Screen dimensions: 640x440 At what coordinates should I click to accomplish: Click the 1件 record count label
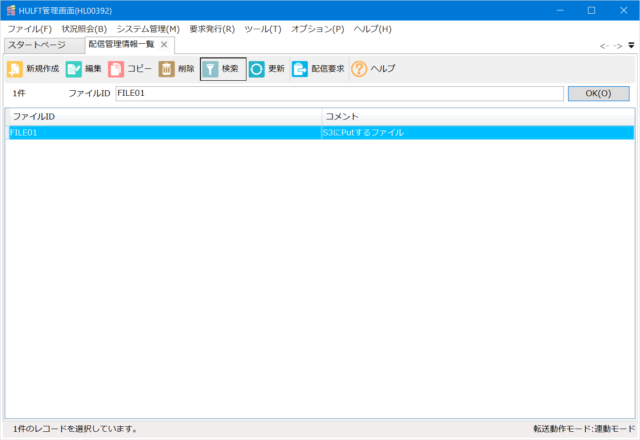(x=19, y=93)
